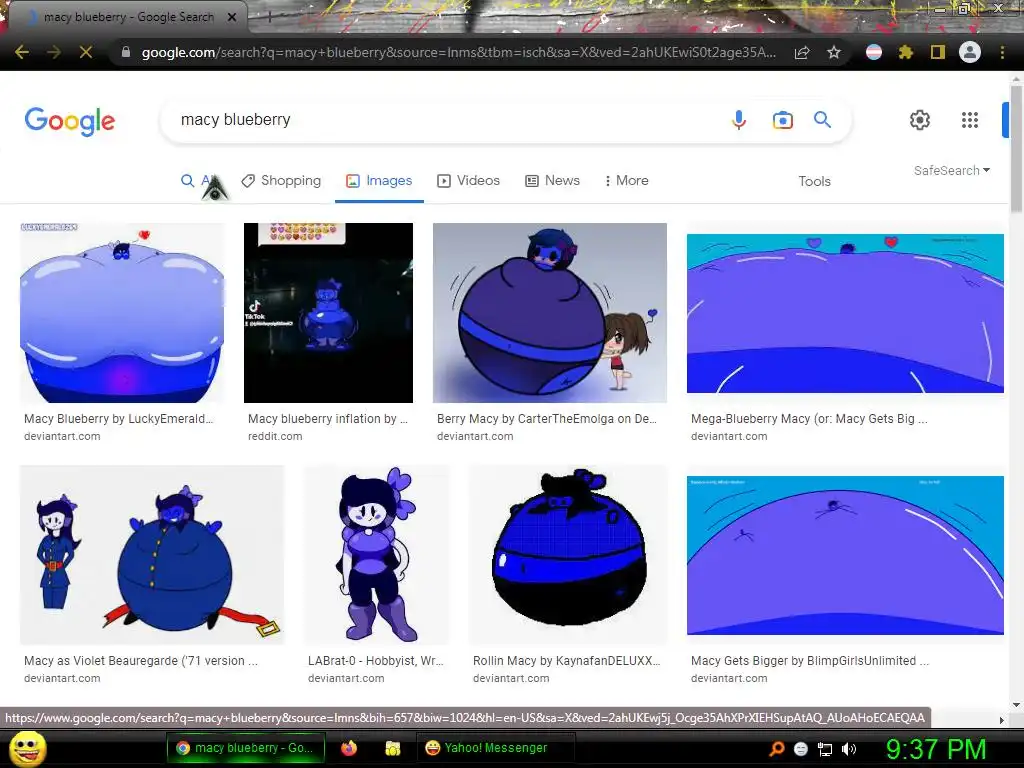
Task: Close the macy blueberry browser tab
Action: point(232,17)
